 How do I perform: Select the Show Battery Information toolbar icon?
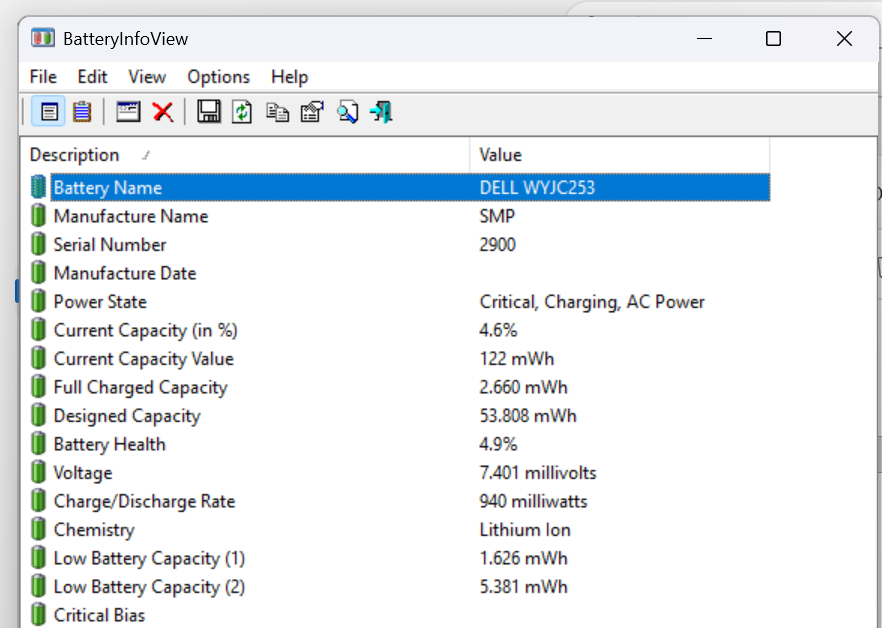tap(49, 111)
